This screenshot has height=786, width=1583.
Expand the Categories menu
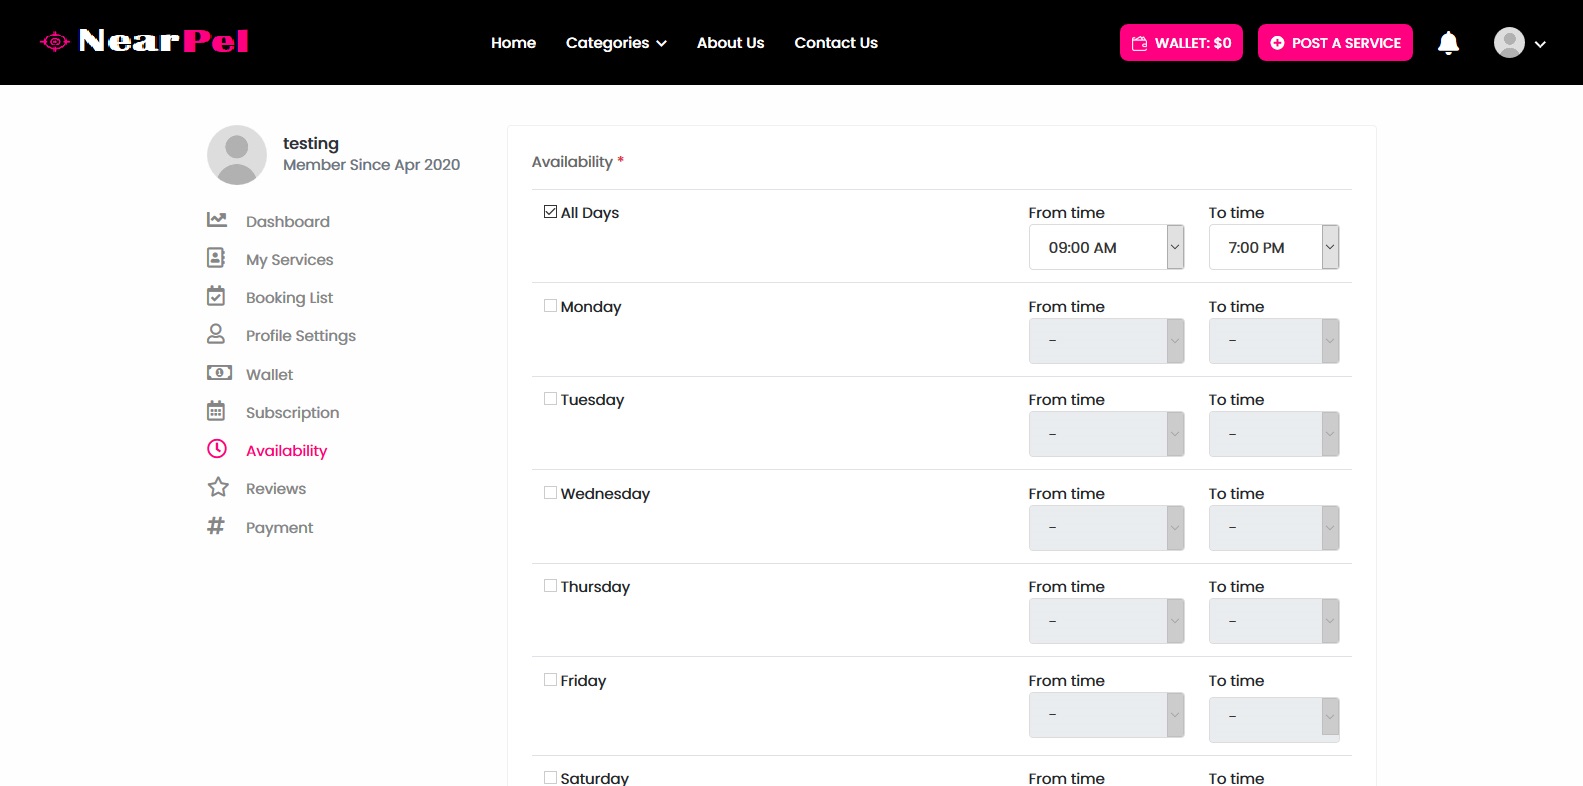(616, 43)
